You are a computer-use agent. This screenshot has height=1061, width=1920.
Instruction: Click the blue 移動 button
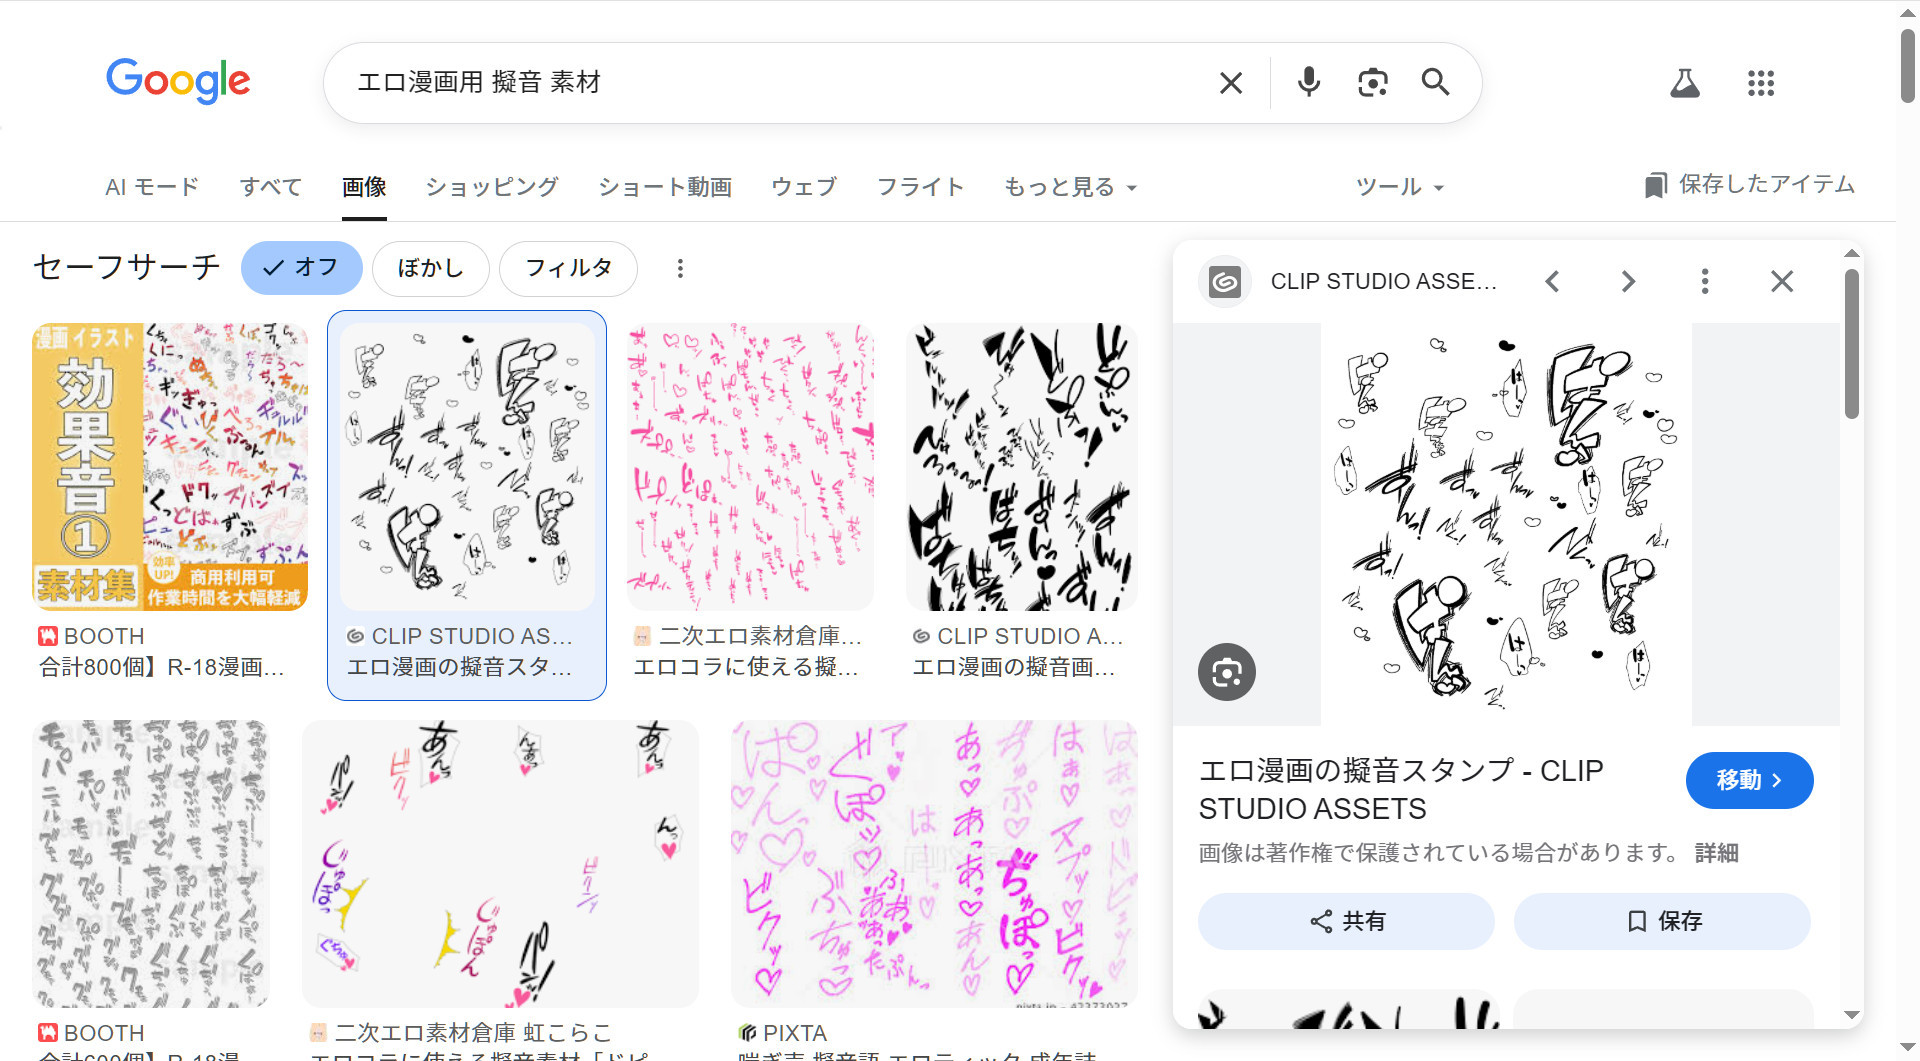click(1749, 780)
